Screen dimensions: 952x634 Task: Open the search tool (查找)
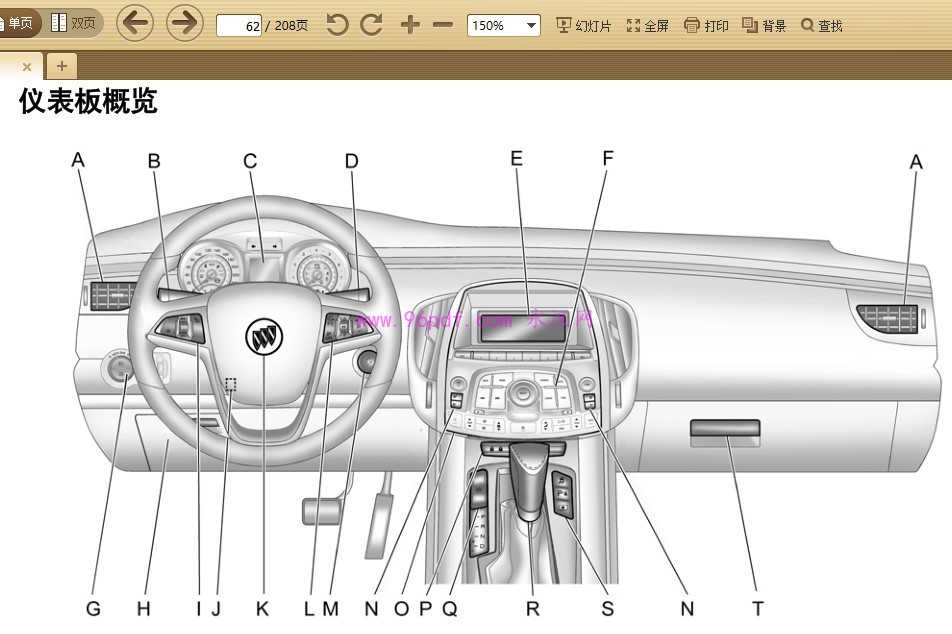point(822,26)
